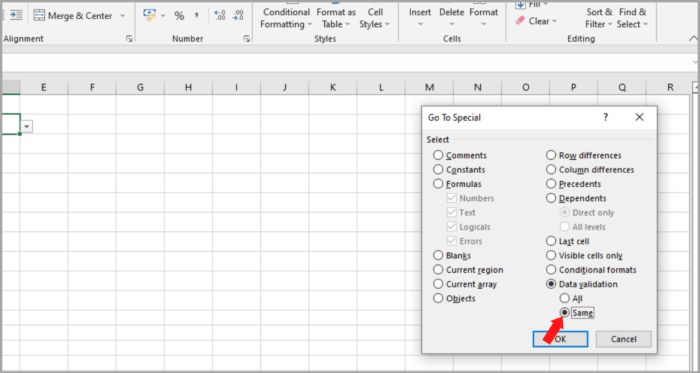700x373 pixels.
Task: Open the Cell Styles menu
Action: pos(375,18)
